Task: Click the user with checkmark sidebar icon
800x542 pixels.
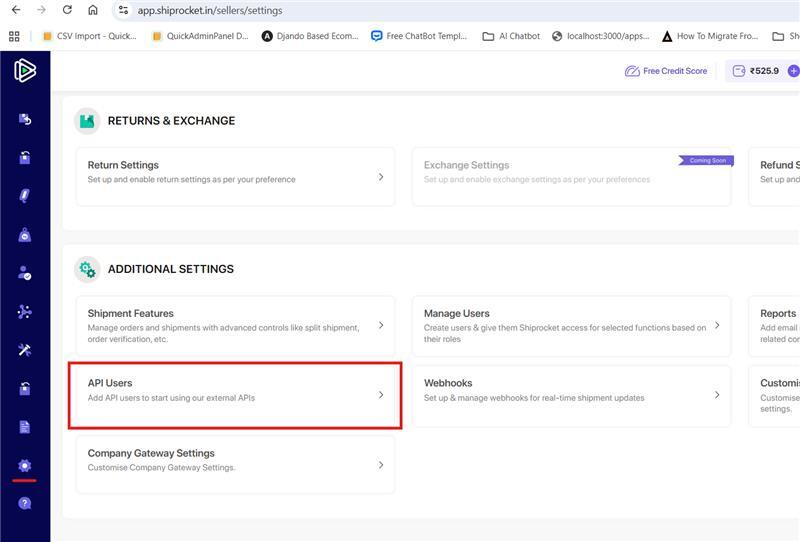Action: click(25, 273)
